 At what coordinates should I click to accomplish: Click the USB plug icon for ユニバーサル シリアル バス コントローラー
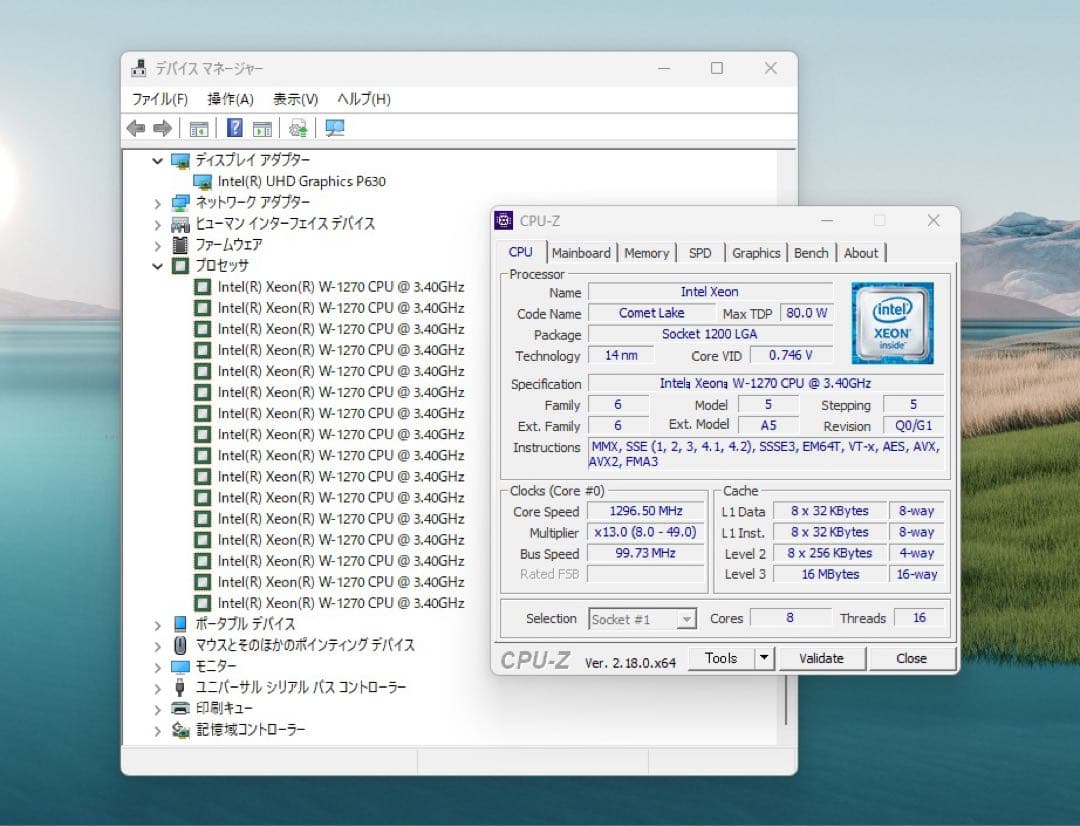[180, 688]
